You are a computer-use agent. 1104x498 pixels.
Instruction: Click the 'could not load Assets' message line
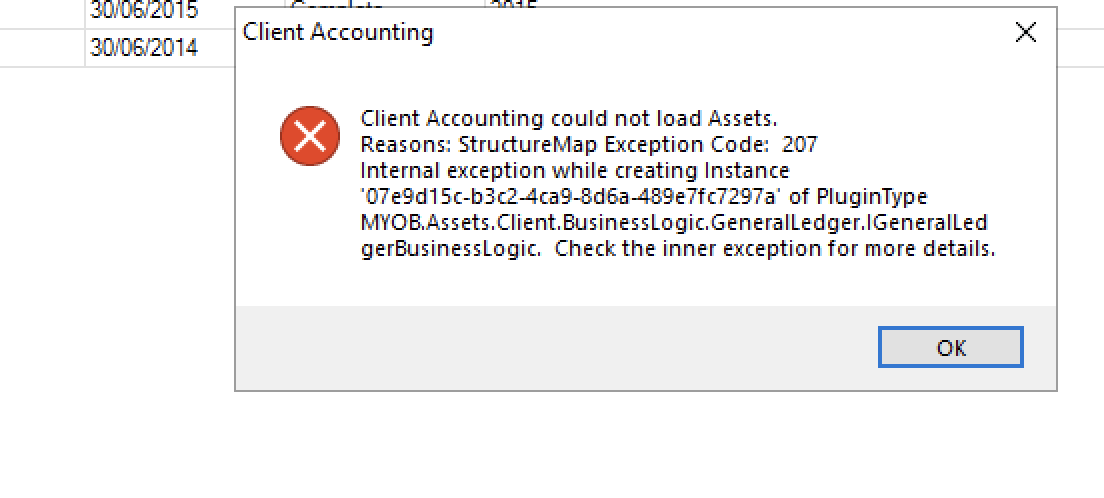568,118
